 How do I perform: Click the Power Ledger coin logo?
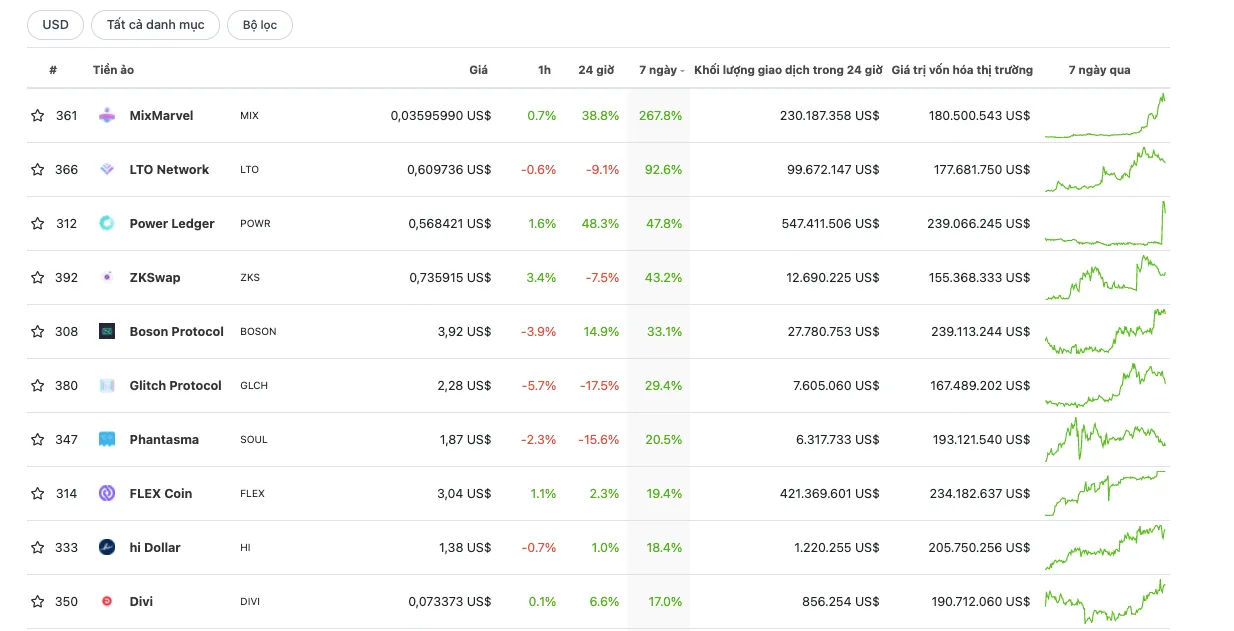pyautogui.click(x=107, y=224)
